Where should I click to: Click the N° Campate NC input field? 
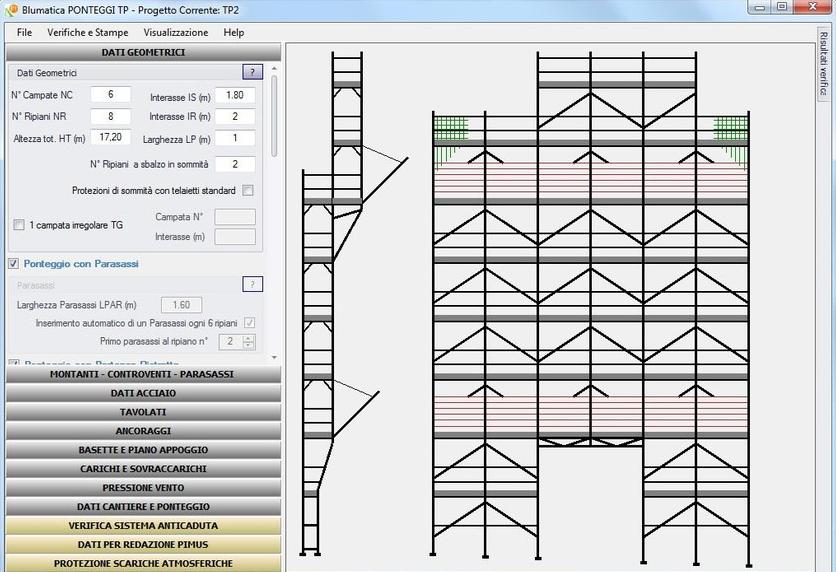(111, 95)
